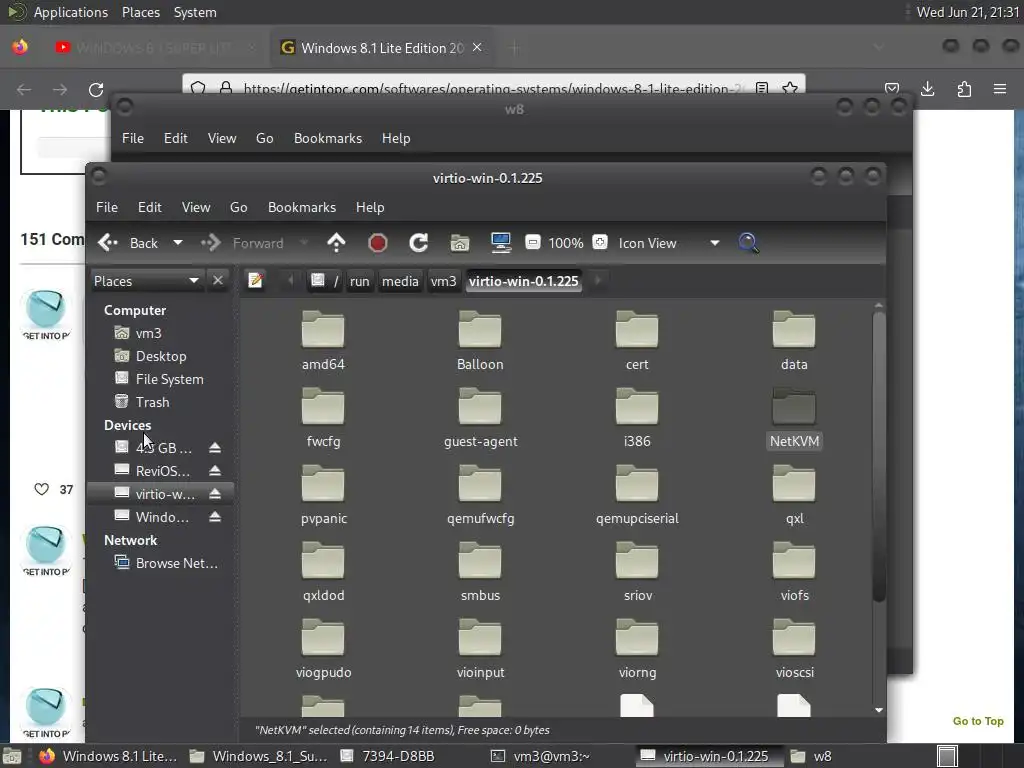Reload the Firefox page
The width and height of the screenshot is (1024, 768).
click(x=96, y=89)
